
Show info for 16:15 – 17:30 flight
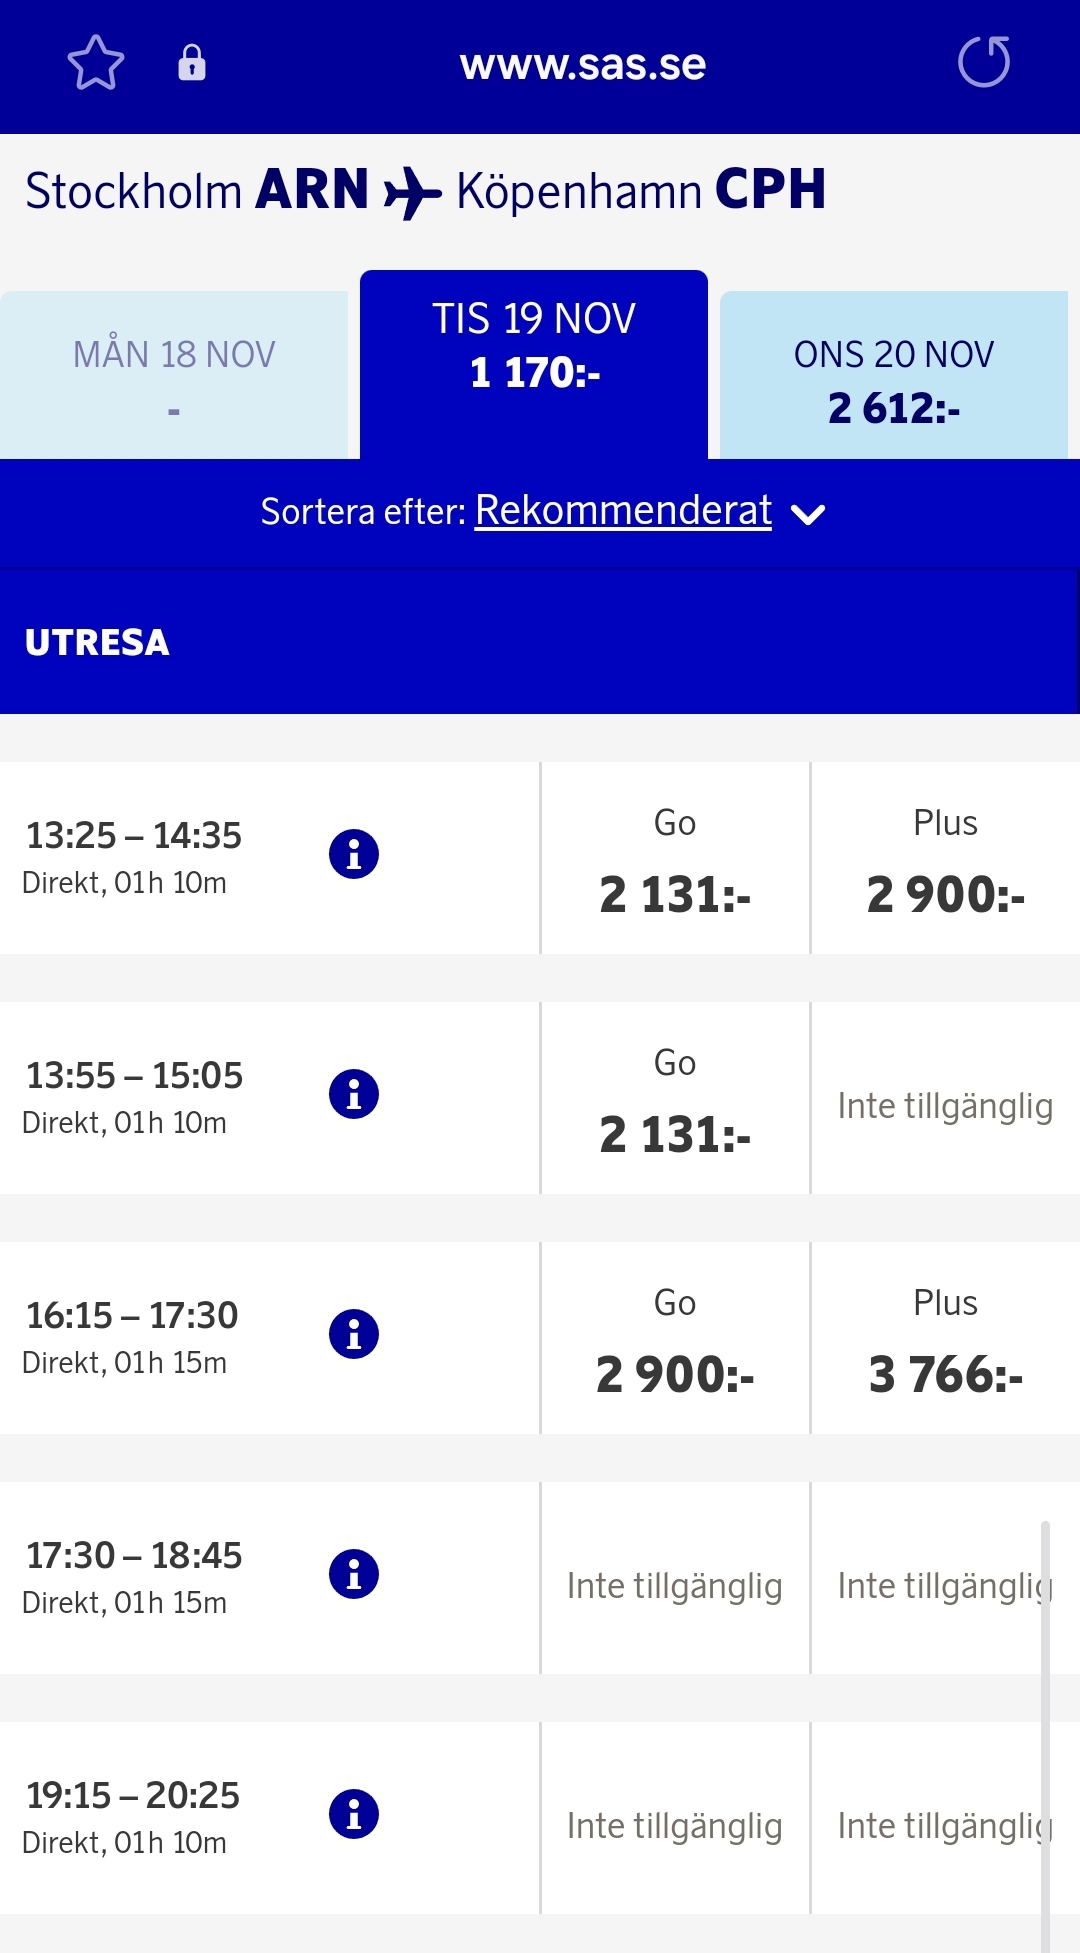click(x=354, y=1334)
